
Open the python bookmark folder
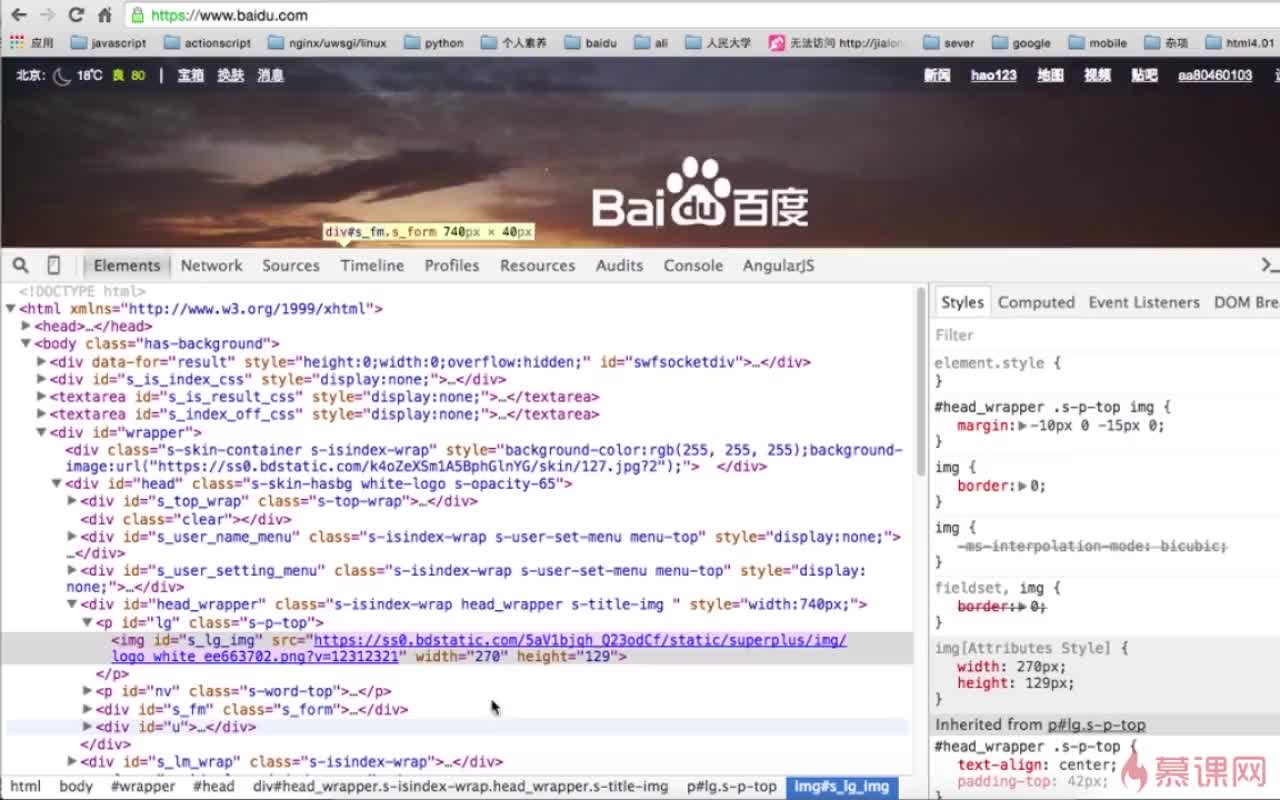point(434,43)
